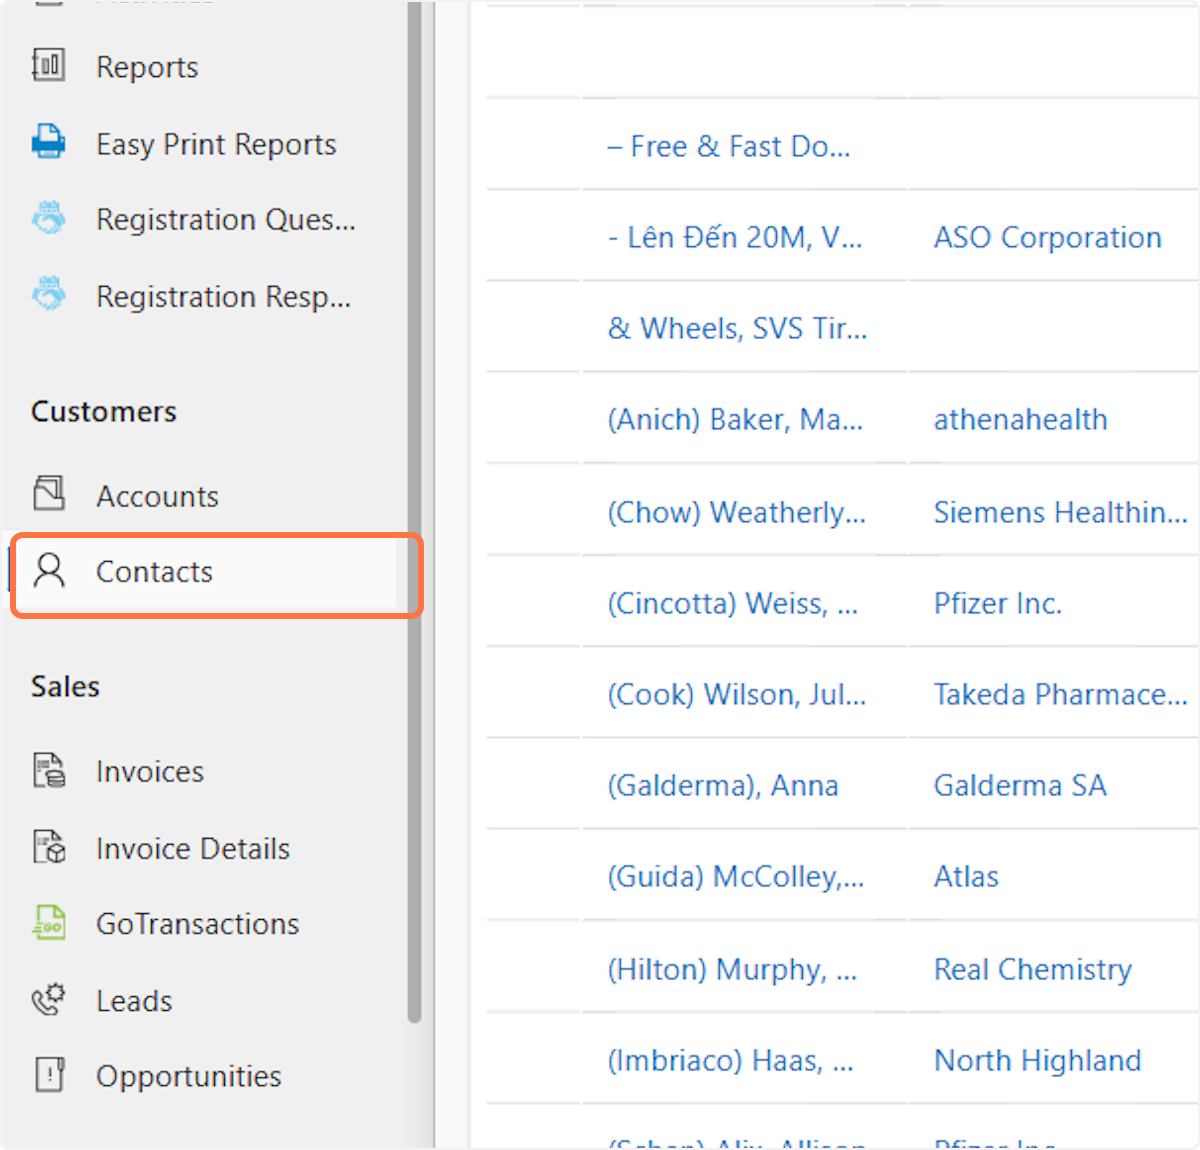This screenshot has height=1150, width=1200.
Task: Click the Registration Questions icon
Action: click(x=48, y=218)
